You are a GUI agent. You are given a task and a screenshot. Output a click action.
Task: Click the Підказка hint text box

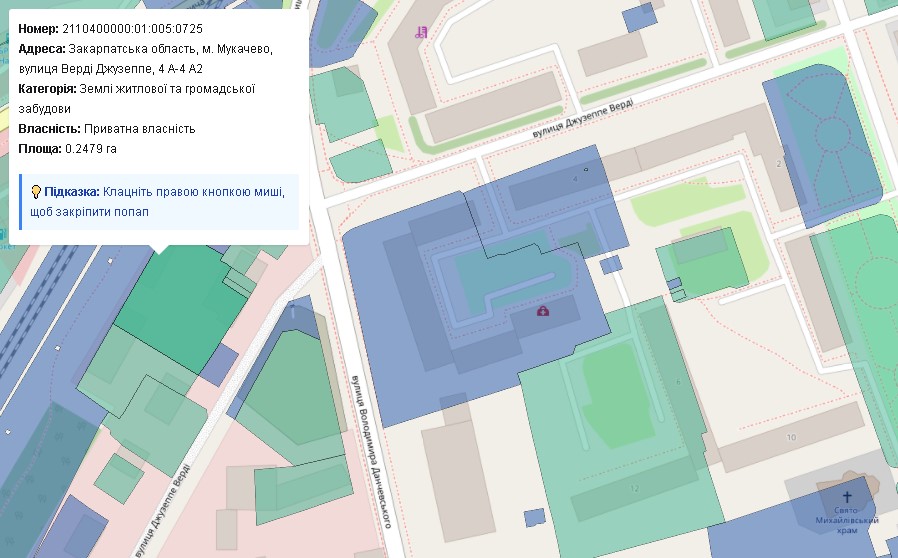(159, 201)
